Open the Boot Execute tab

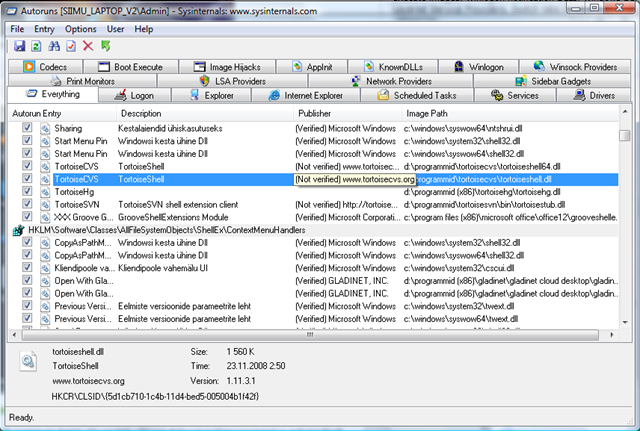tap(131, 67)
